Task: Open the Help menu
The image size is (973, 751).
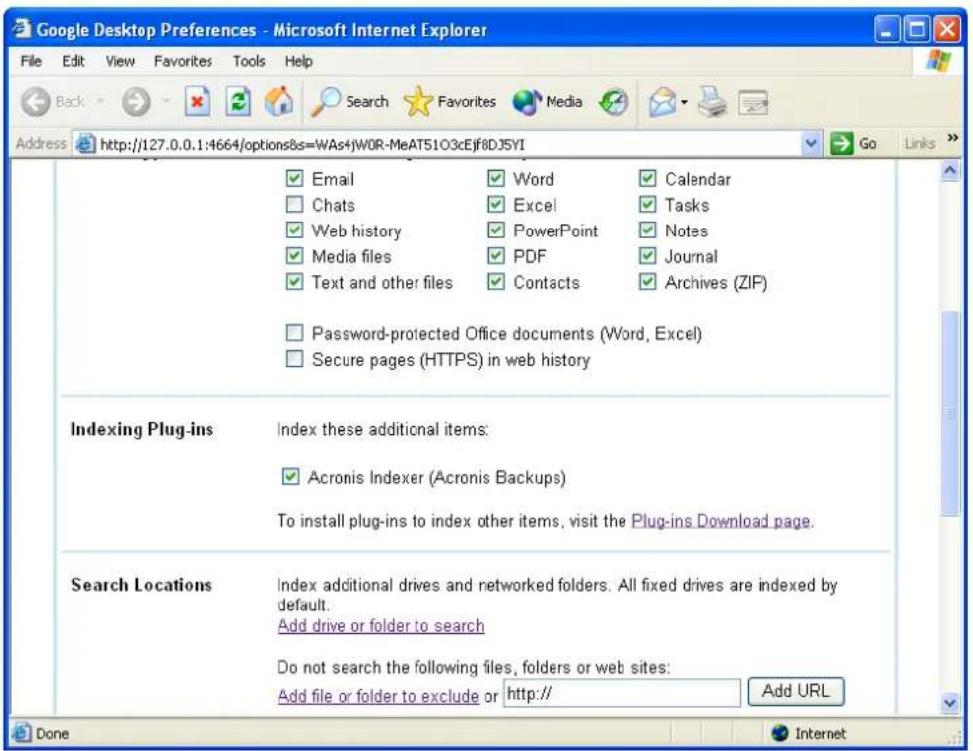Action: pyautogui.click(x=298, y=61)
